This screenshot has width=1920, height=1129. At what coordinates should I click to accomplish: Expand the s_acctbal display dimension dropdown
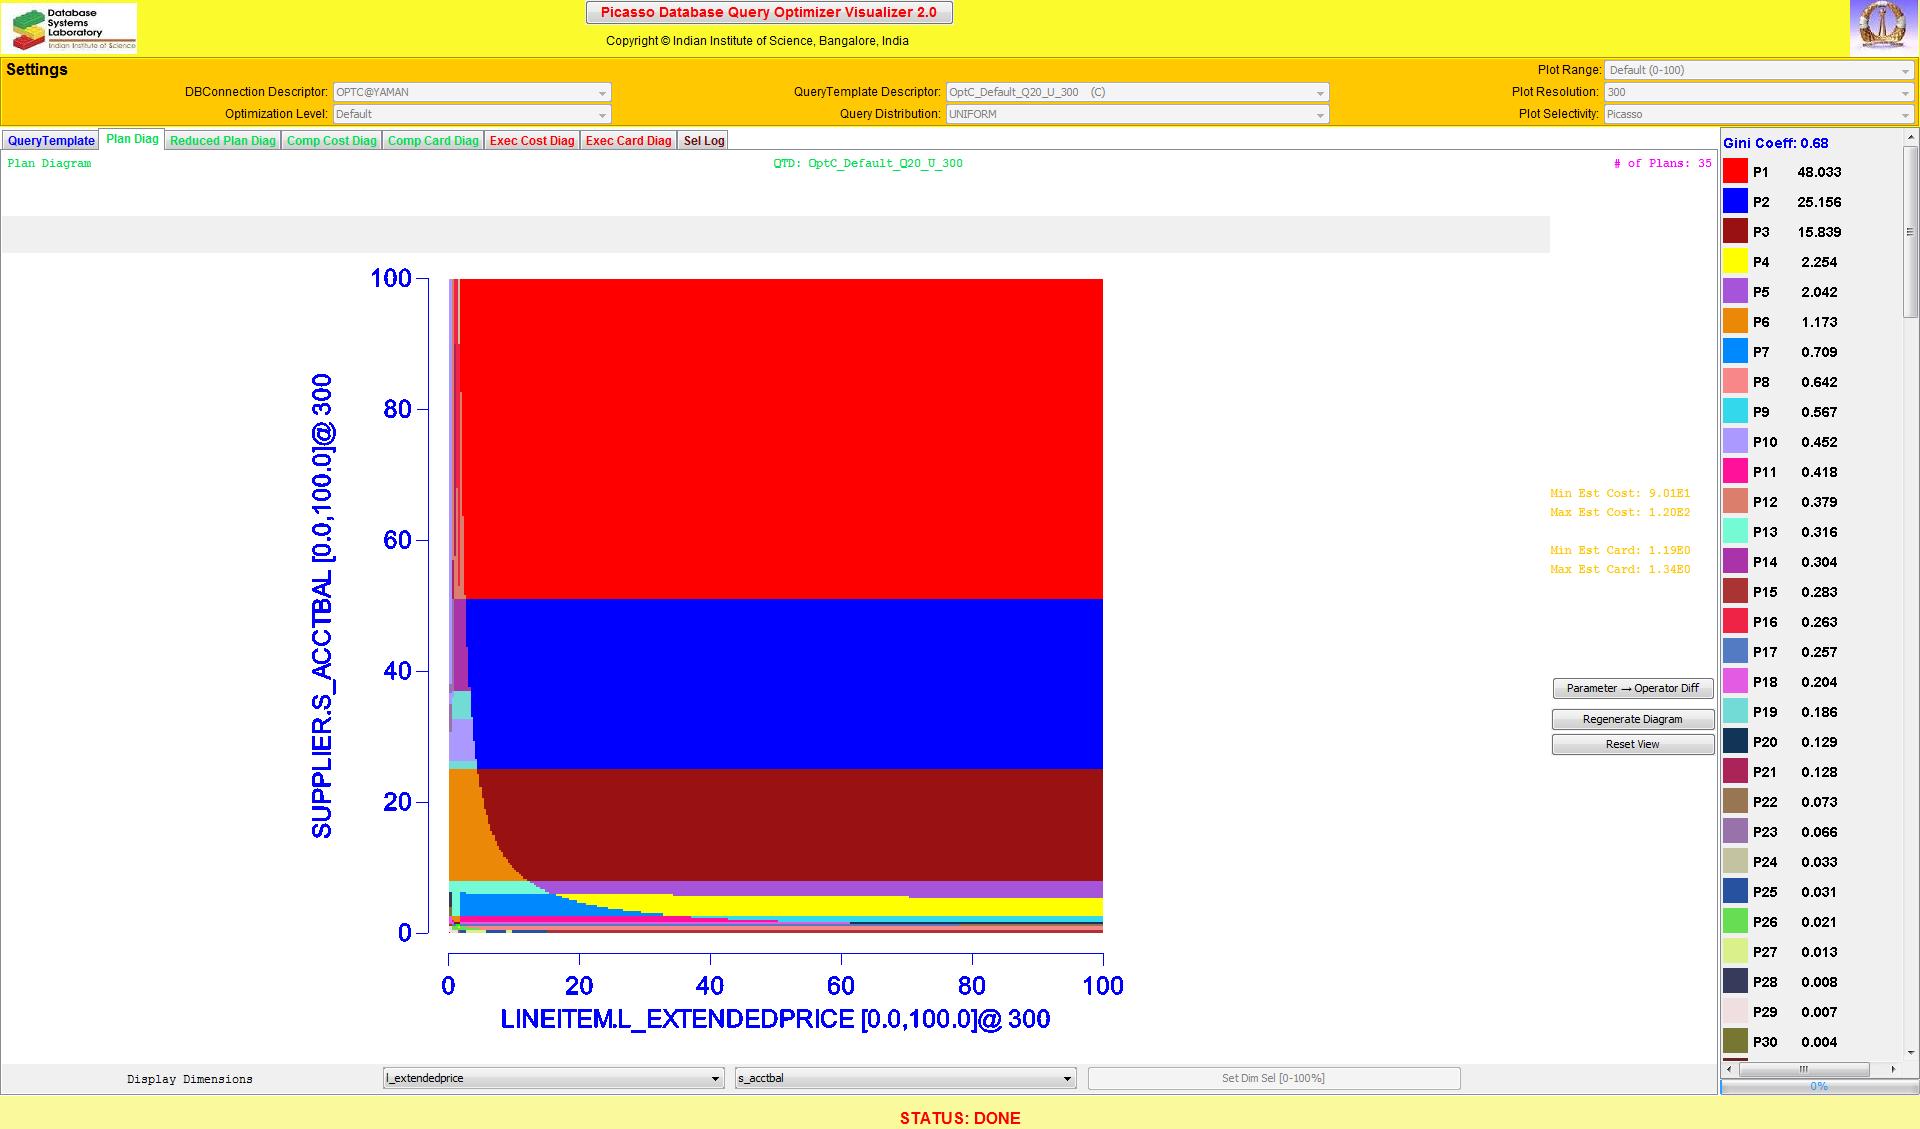click(905, 1078)
